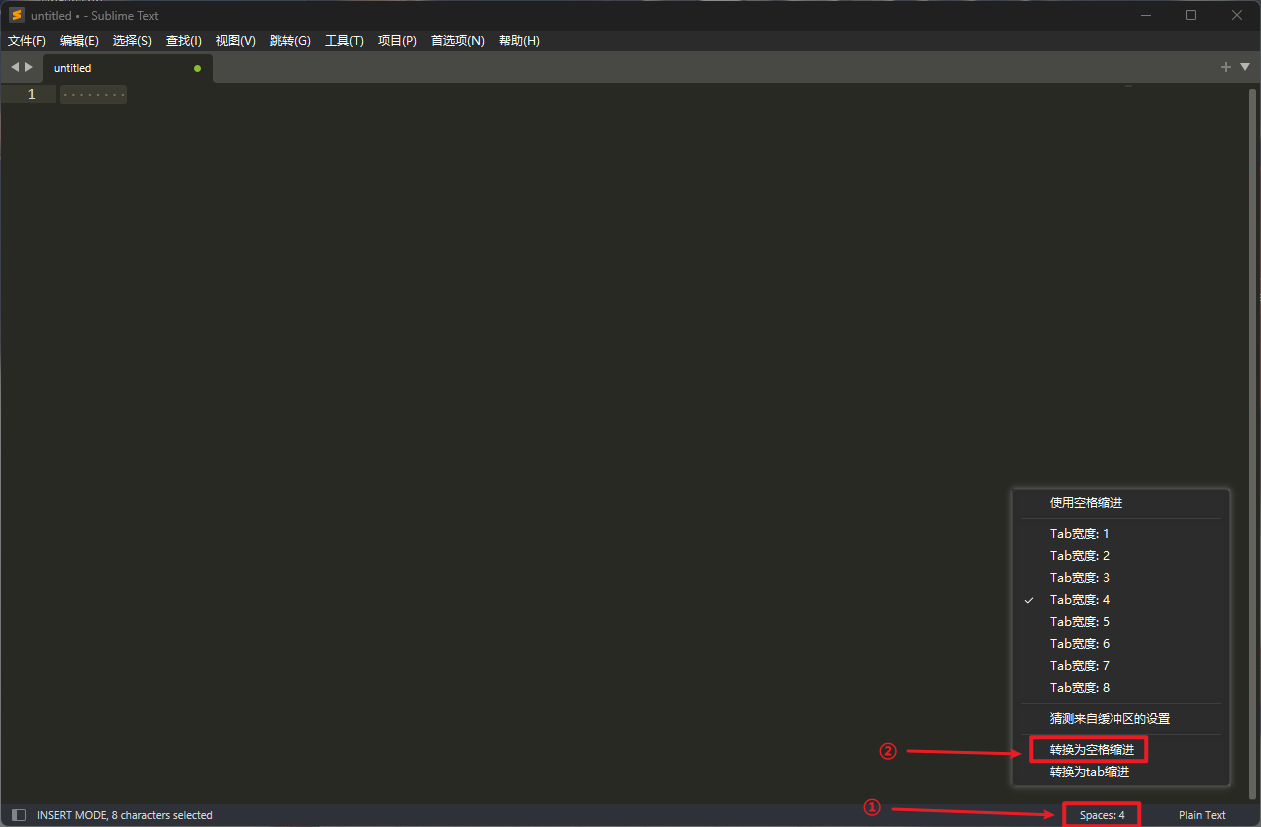Open the 工具(T) menu

[x=344, y=41]
